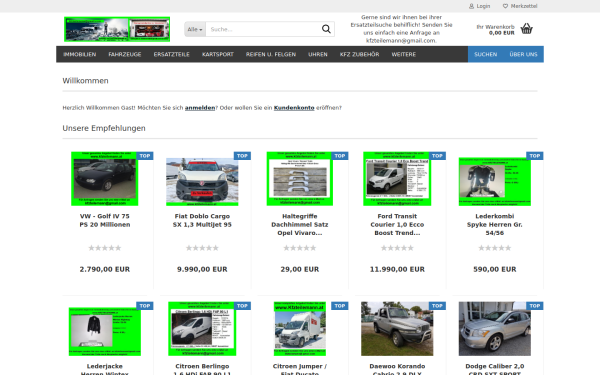
Task: Open Haltegriffe Dachhimmel product thumbnail
Action: tap(300, 179)
